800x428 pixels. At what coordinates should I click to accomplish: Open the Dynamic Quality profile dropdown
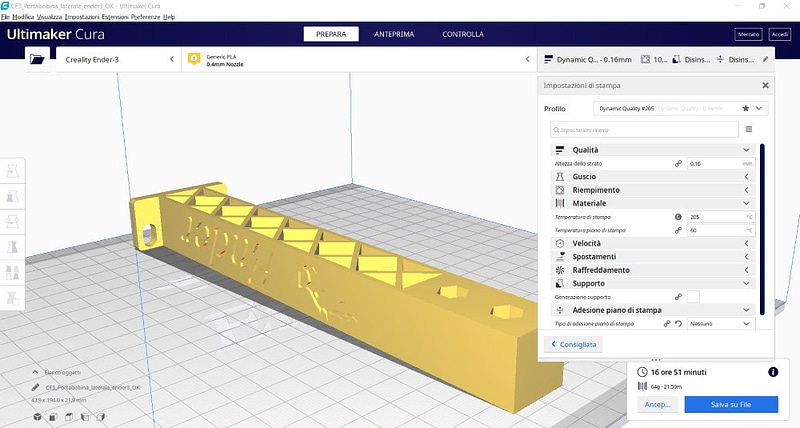(681, 108)
